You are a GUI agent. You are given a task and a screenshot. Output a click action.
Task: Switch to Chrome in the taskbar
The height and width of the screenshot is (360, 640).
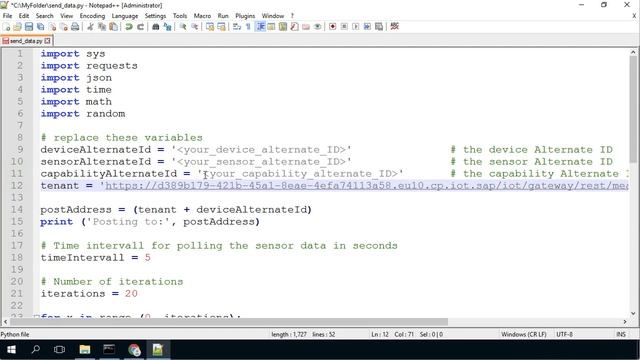pos(134,350)
